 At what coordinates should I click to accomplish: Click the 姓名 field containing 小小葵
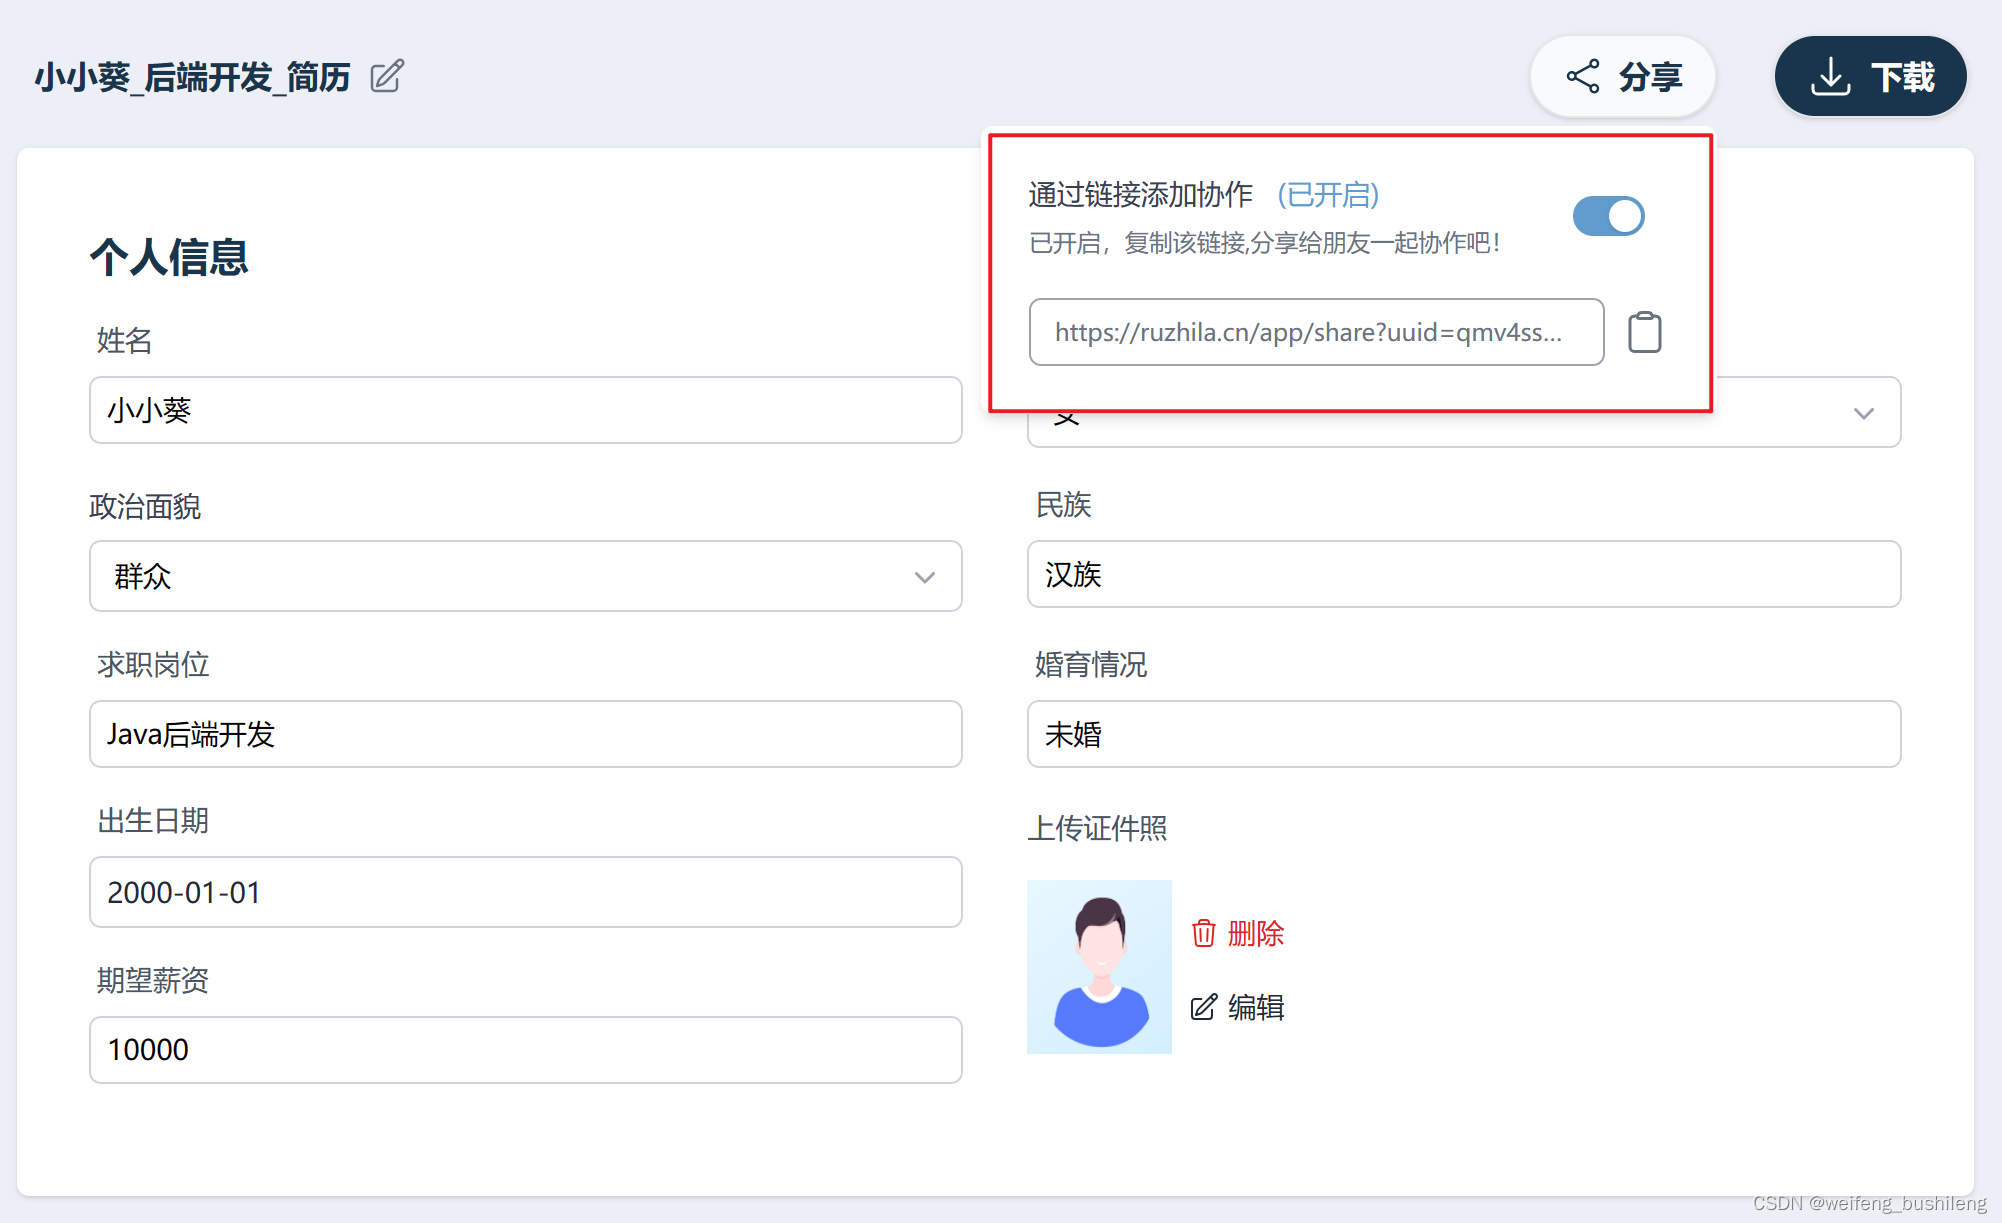[525, 410]
